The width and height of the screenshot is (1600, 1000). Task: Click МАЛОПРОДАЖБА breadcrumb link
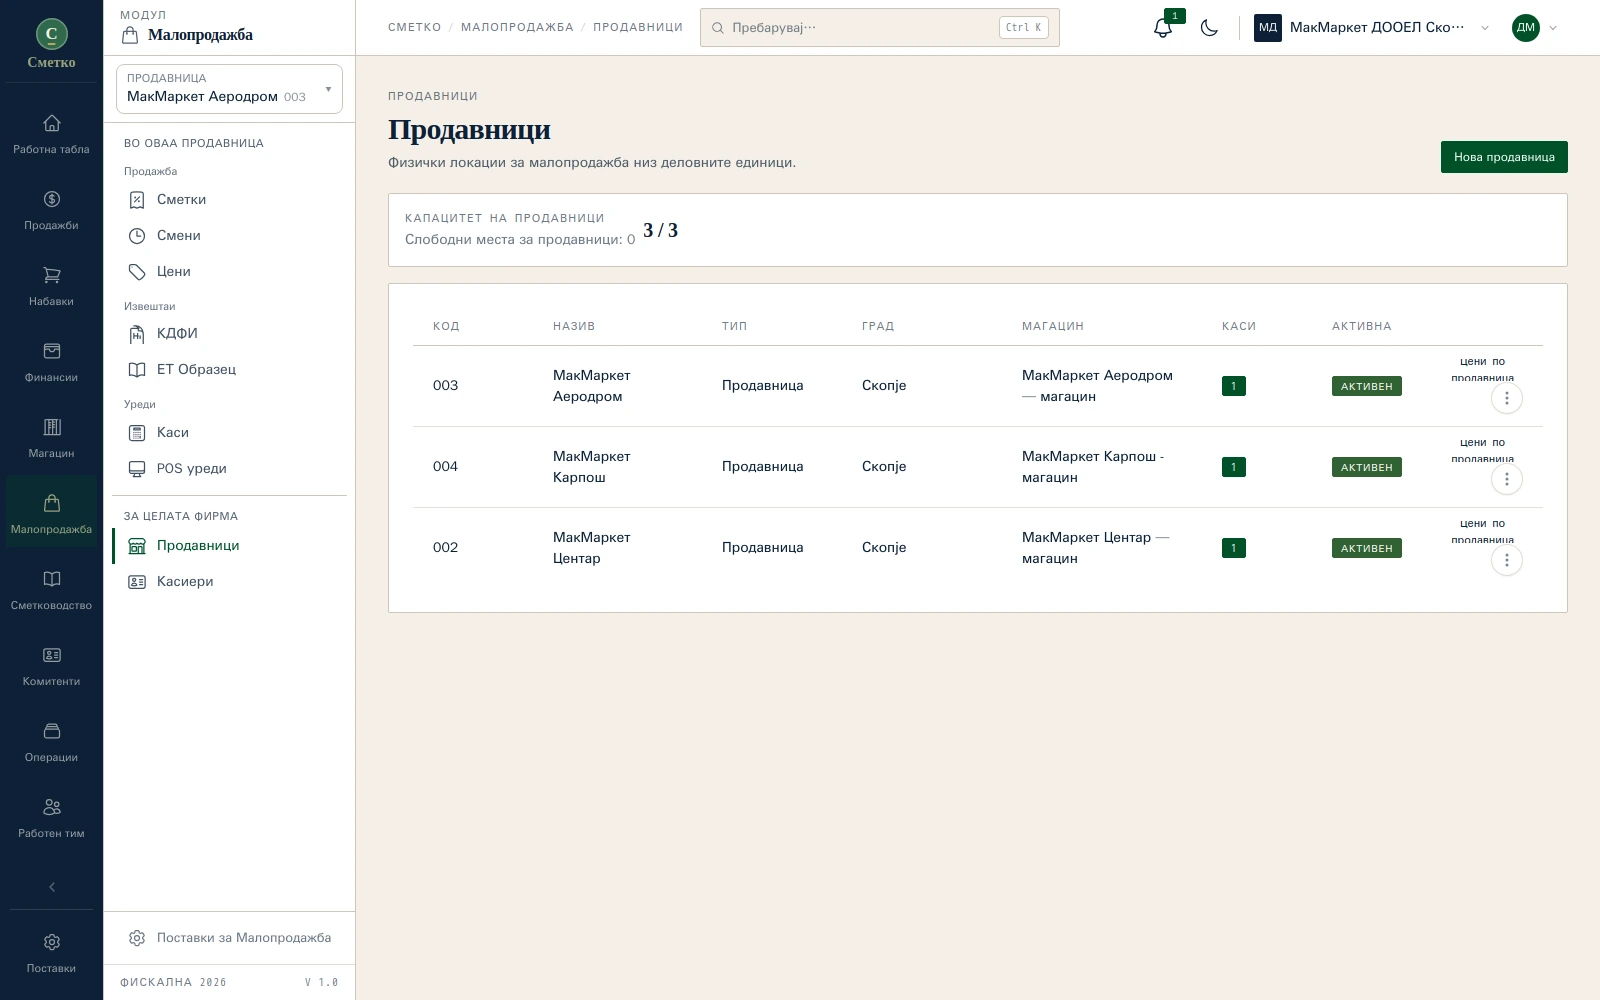(x=517, y=28)
